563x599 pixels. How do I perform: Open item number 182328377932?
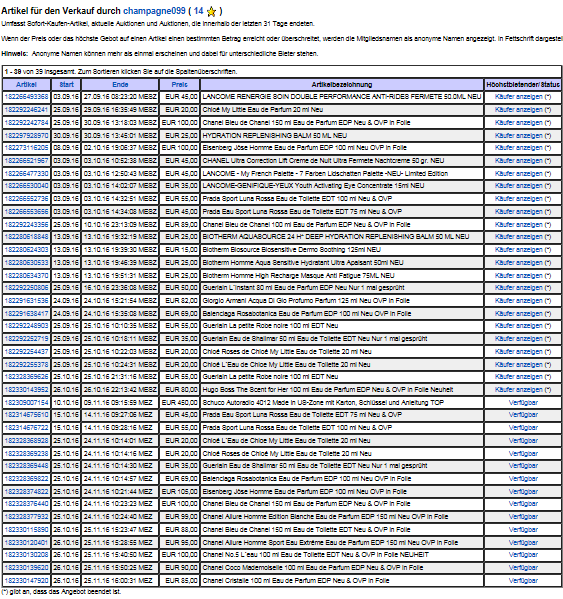26,517
